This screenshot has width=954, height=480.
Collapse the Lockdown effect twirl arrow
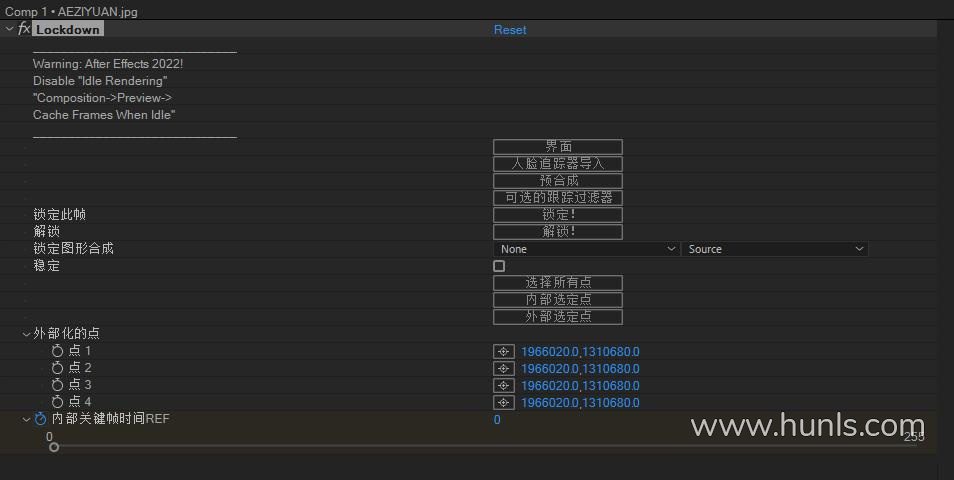[x=9, y=29]
